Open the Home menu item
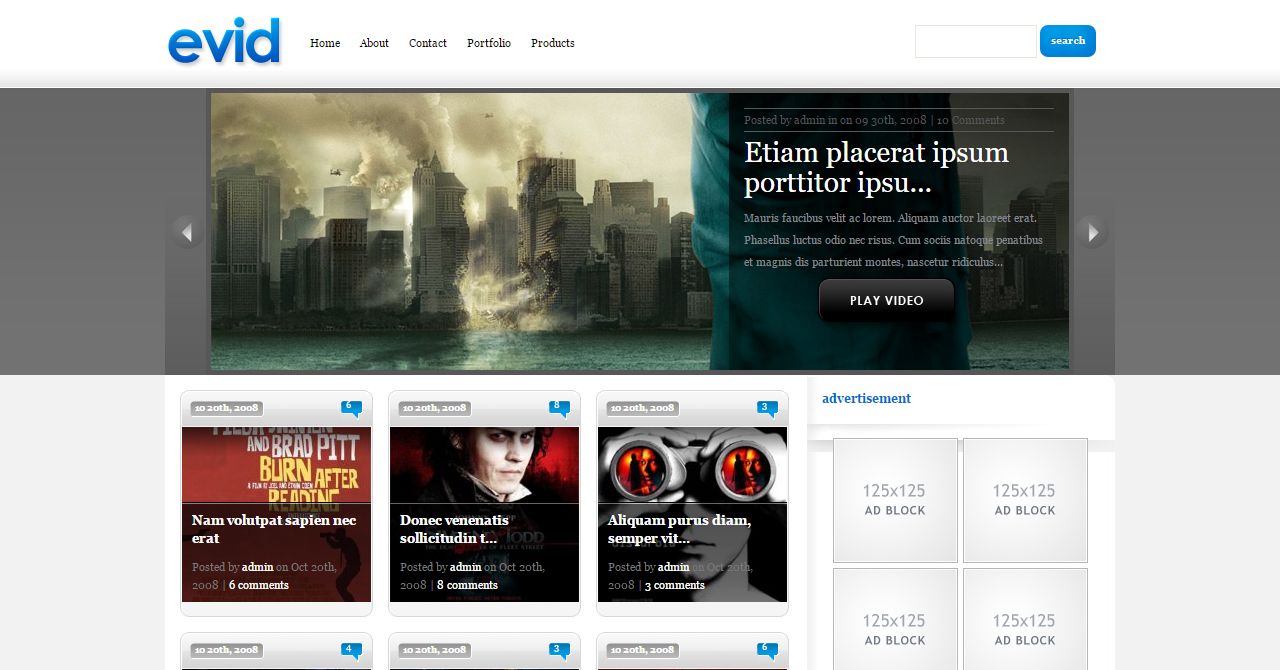Viewport: 1280px width, 670px height. (x=325, y=43)
